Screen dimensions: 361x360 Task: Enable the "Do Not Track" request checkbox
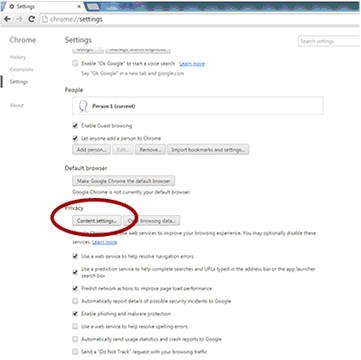[75, 352]
